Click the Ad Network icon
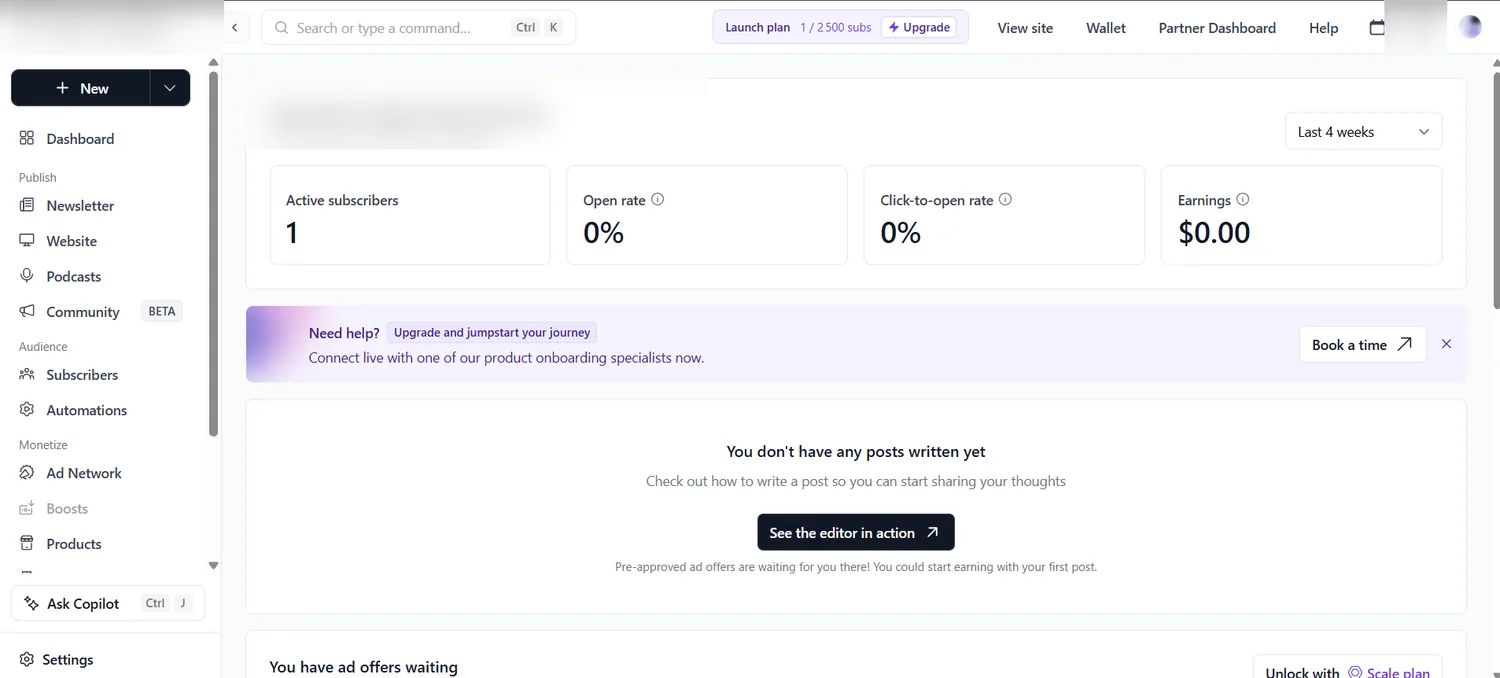This screenshot has height=678, width=1500. coord(27,473)
